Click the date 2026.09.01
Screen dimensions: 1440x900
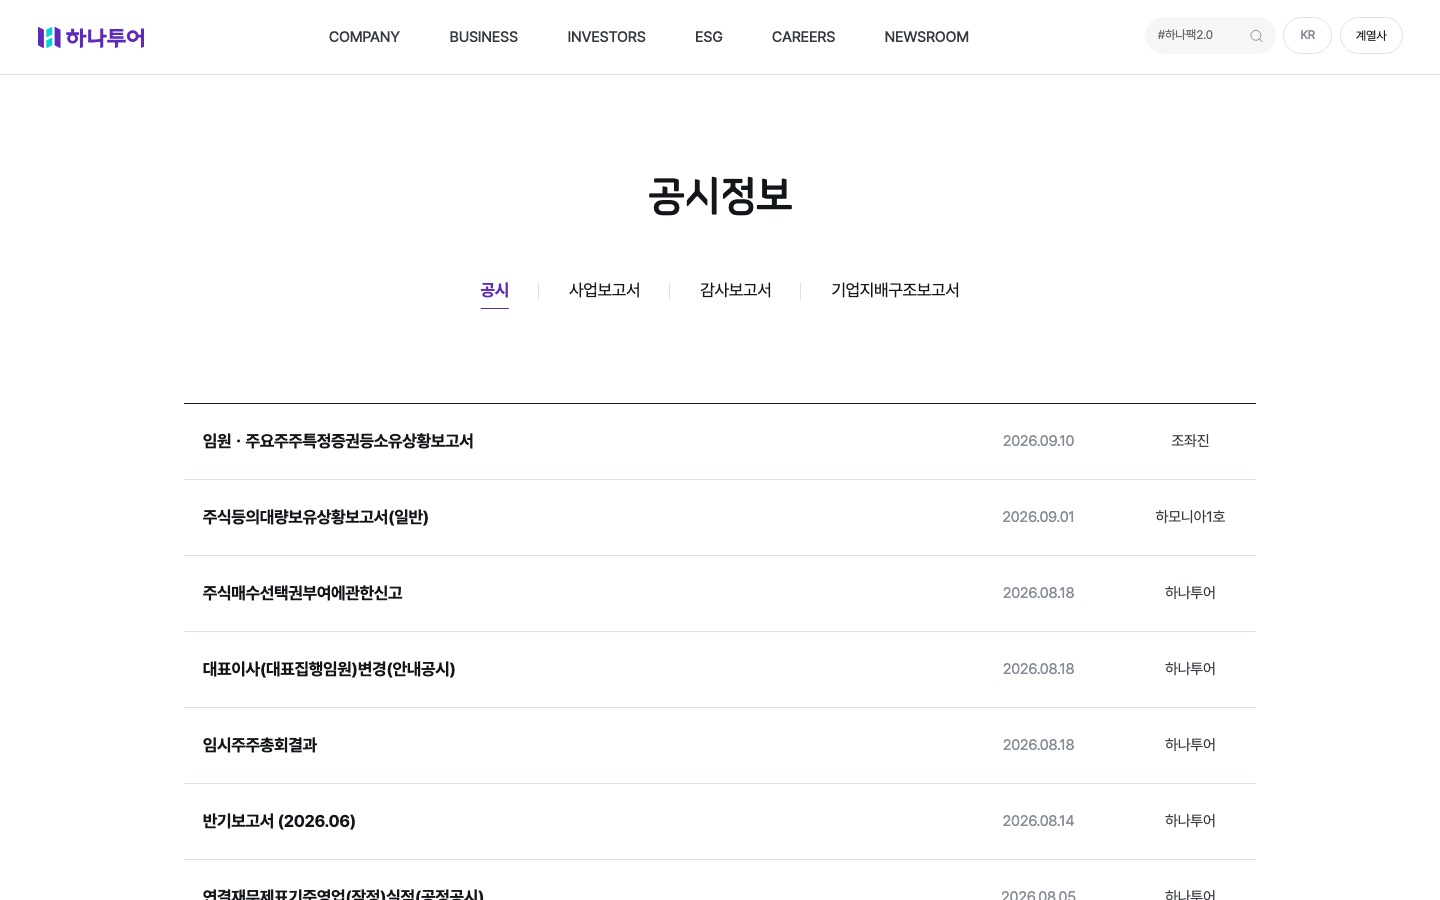coord(1038,517)
